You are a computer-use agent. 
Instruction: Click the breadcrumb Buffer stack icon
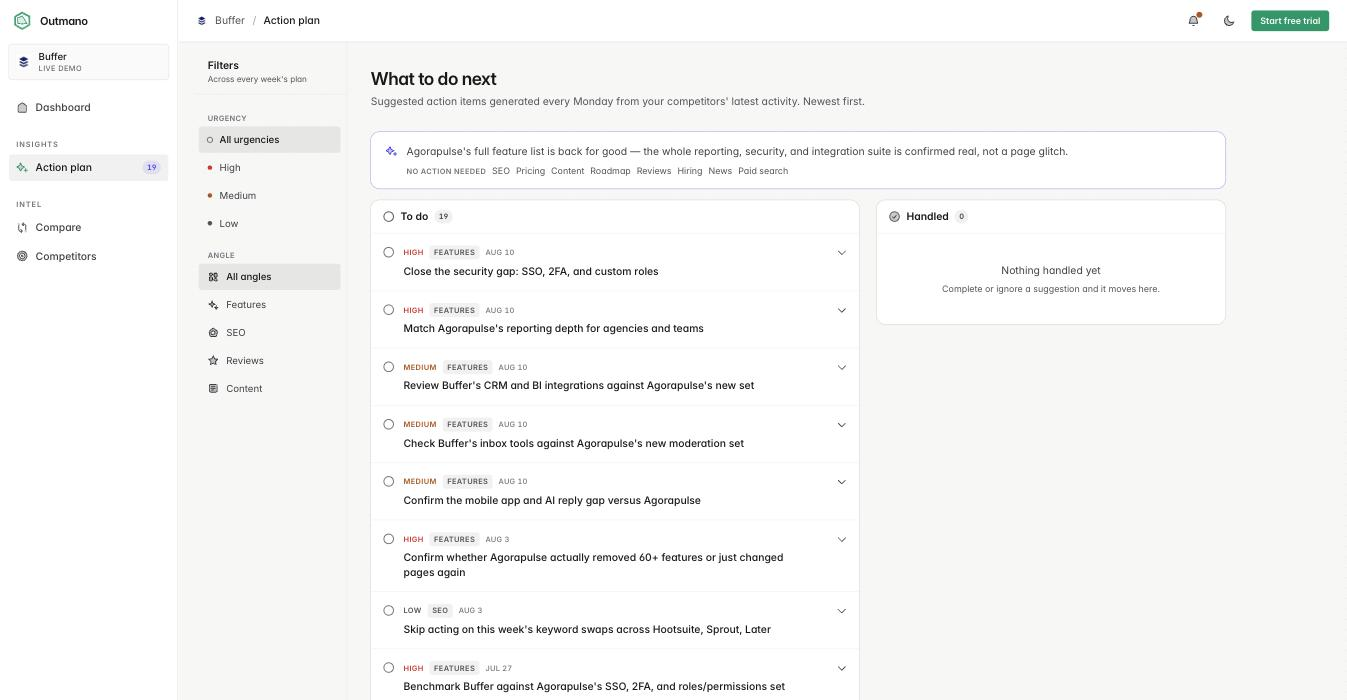(202, 21)
